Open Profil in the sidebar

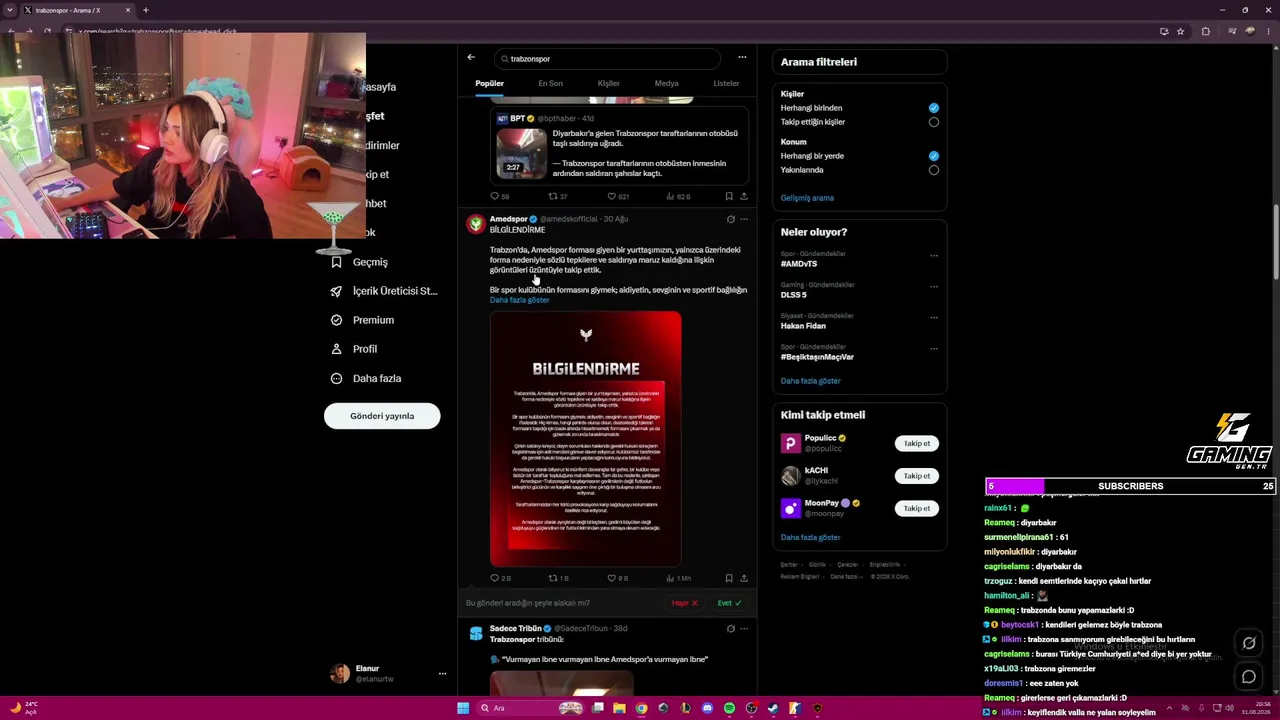(354, 349)
